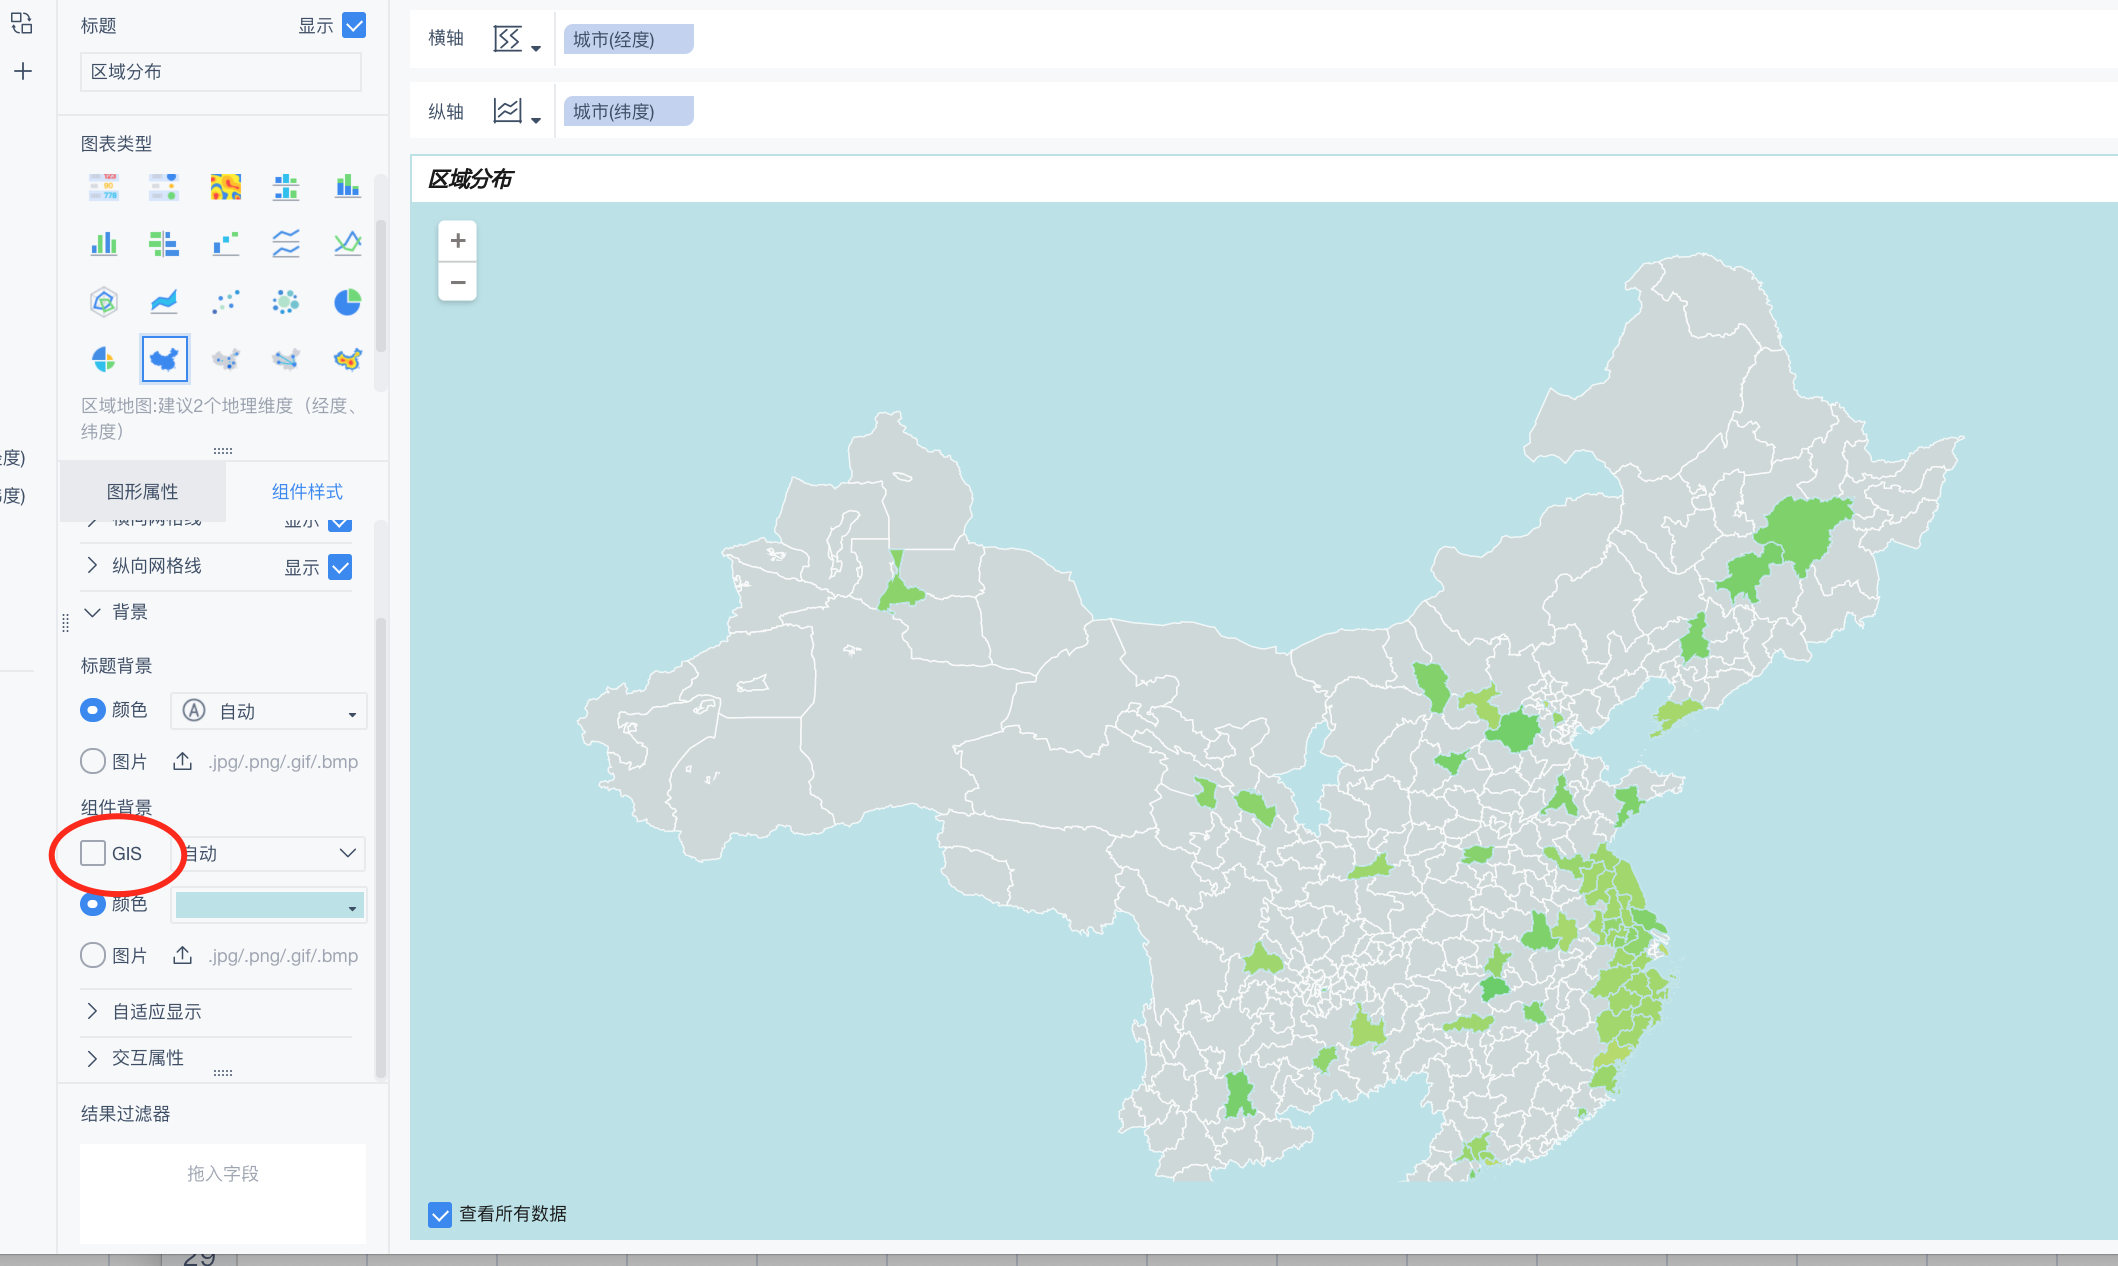Toggle 纵向网格线 显示 checkbox

340,567
